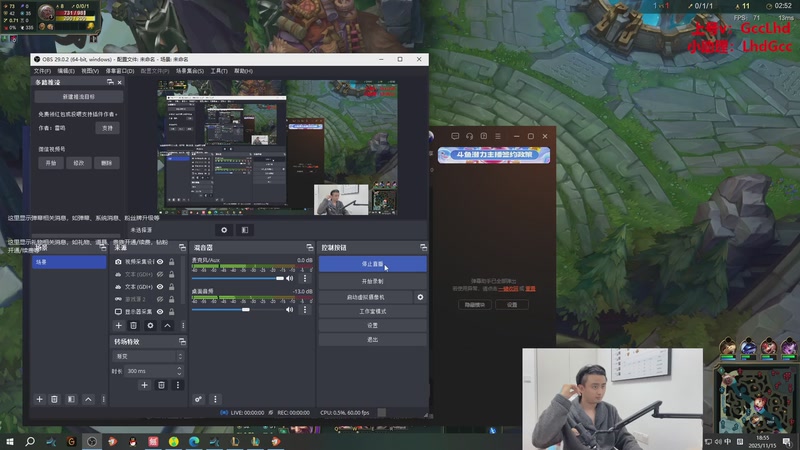Open scene filters icon in Scenes panel

(x=71, y=399)
